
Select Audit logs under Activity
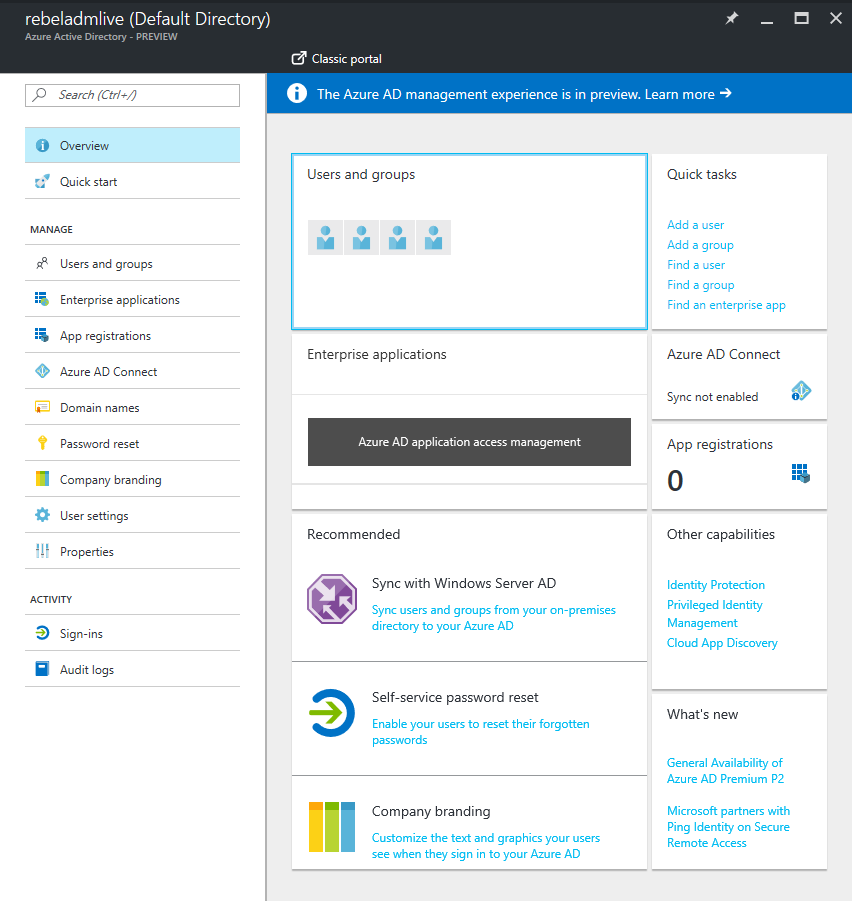[132, 669]
